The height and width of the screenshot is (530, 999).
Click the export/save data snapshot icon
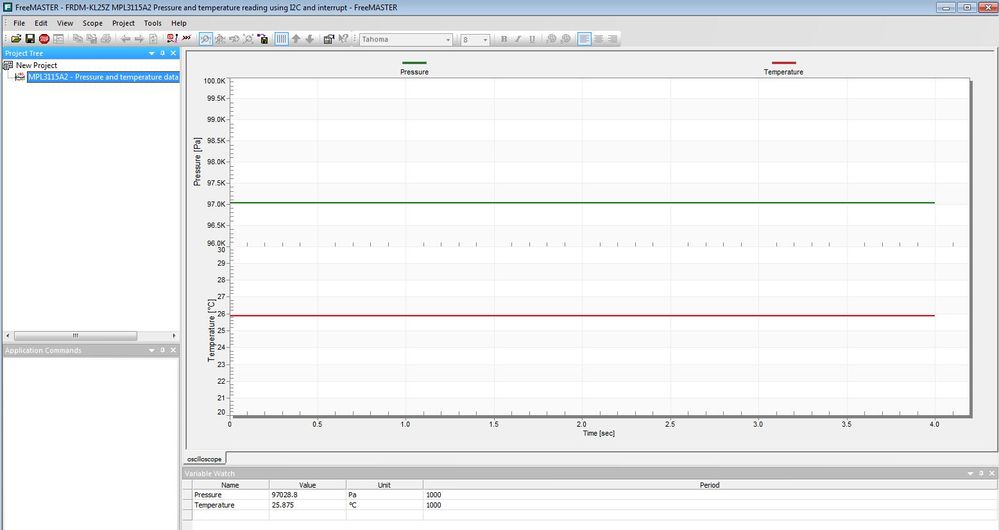coord(263,39)
